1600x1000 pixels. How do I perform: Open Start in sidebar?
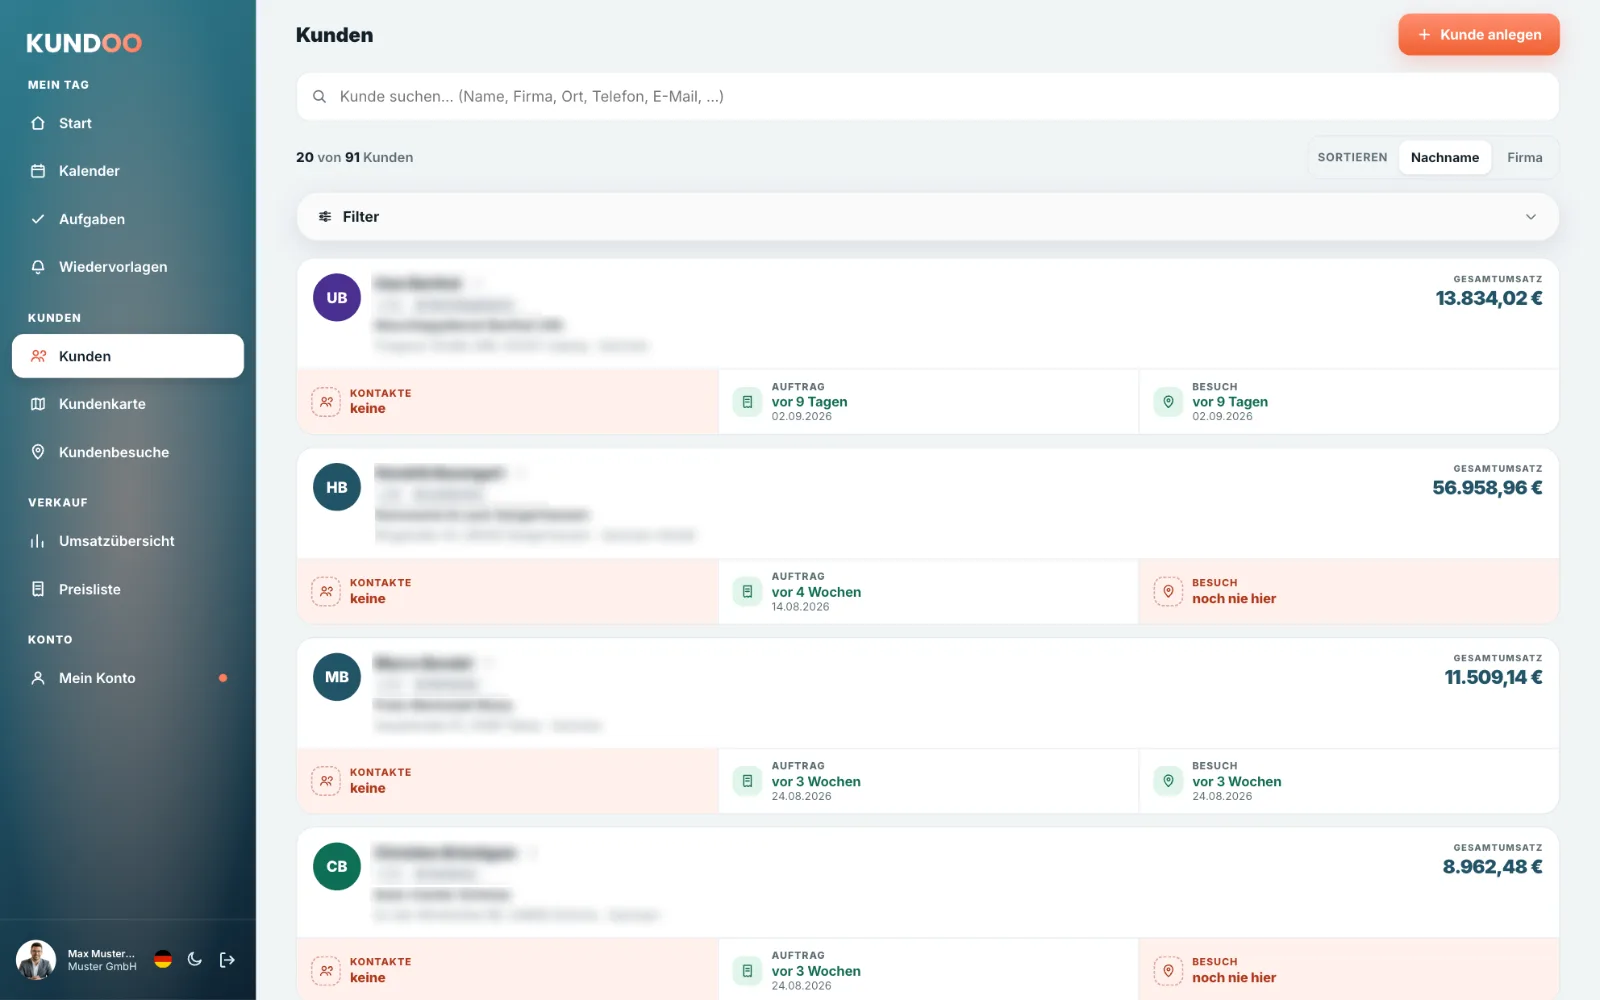(x=128, y=123)
